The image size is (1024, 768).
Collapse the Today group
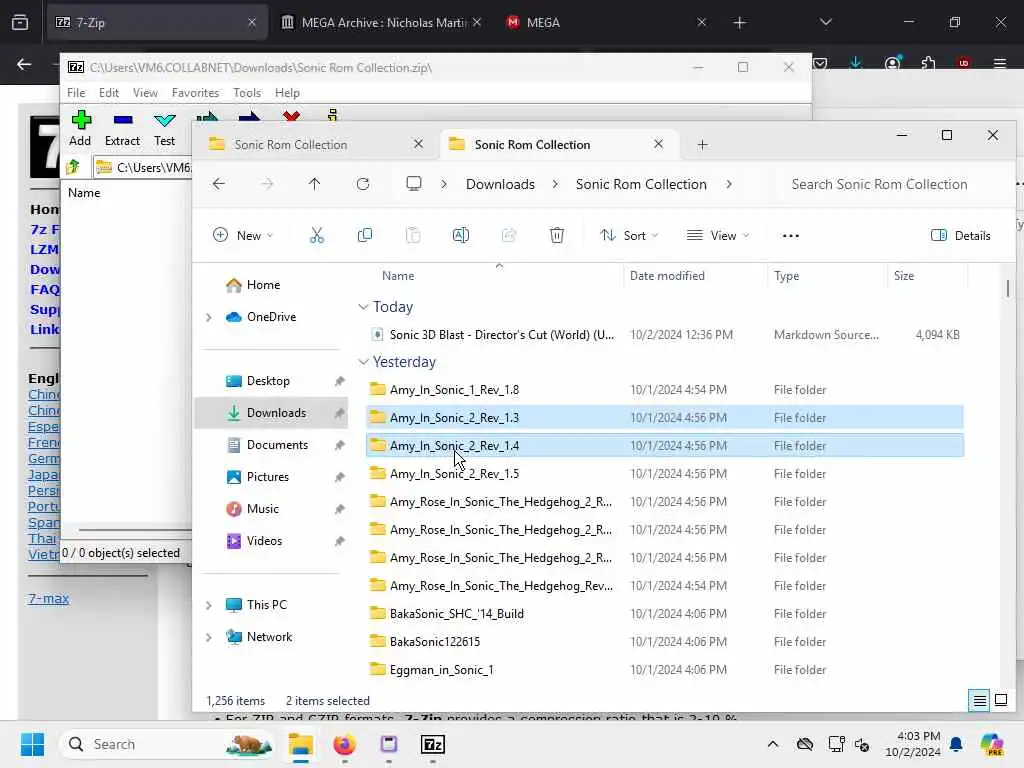coord(363,306)
